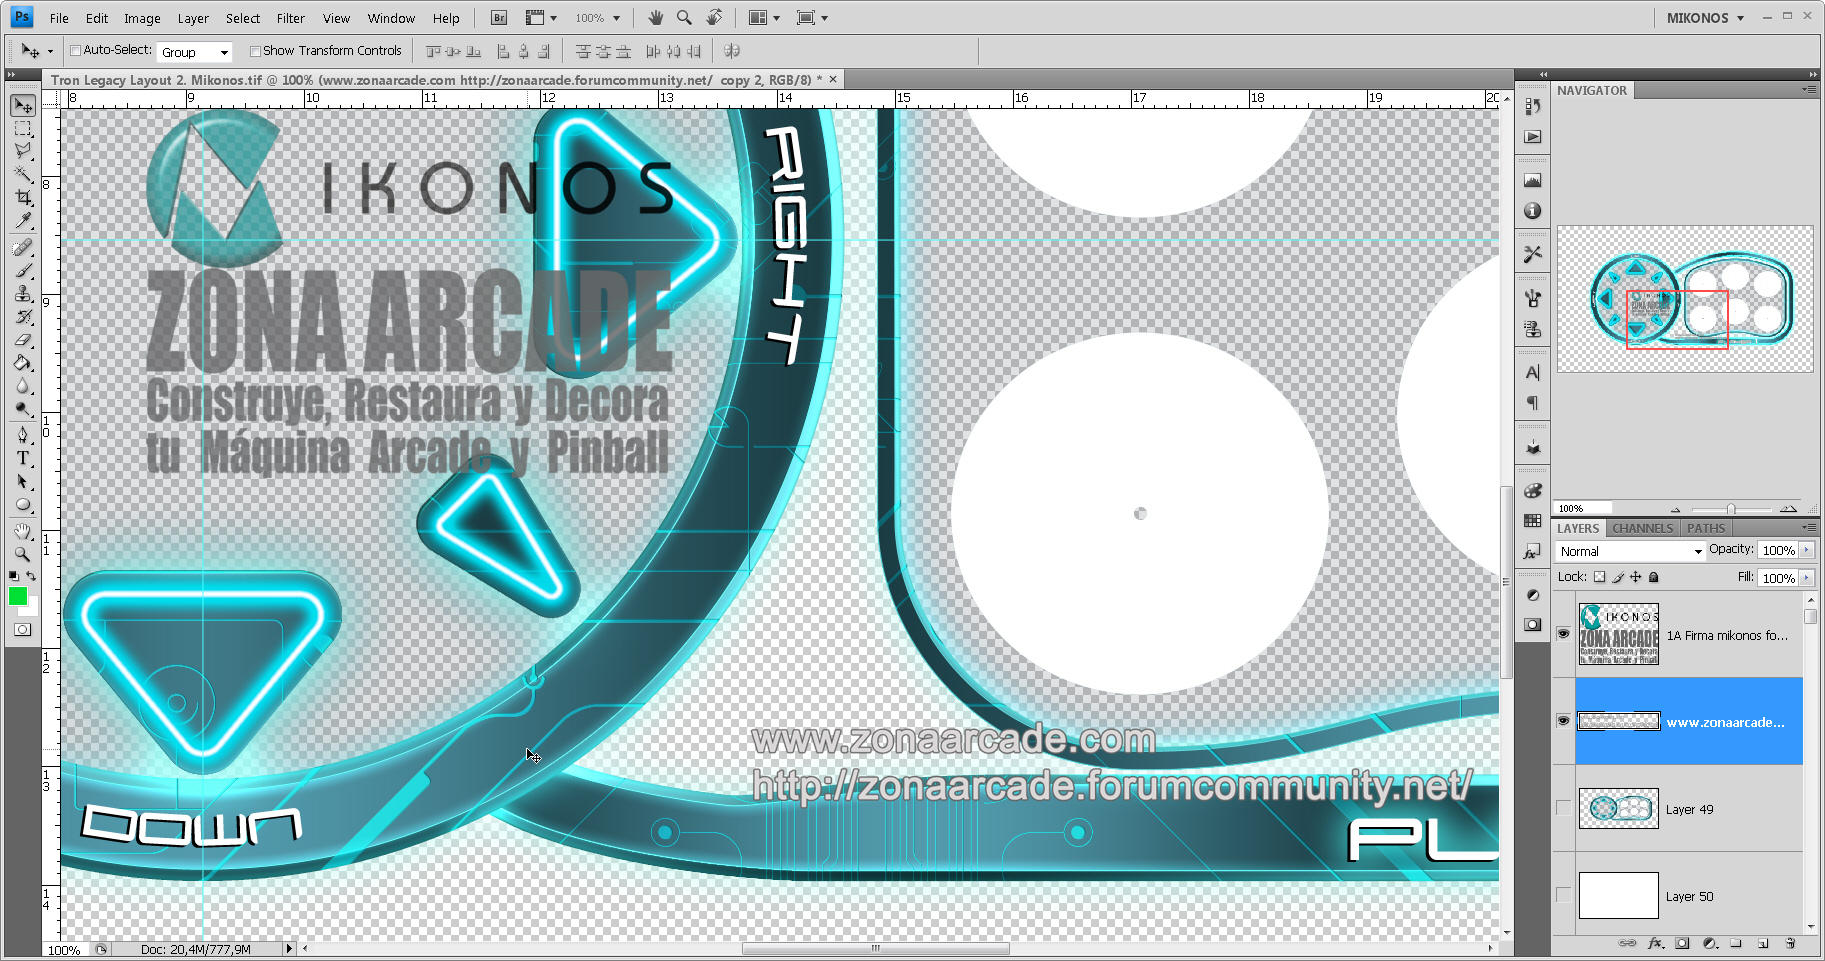Open the Info panel icon
1825x961 pixels.
coord(1532,211)
